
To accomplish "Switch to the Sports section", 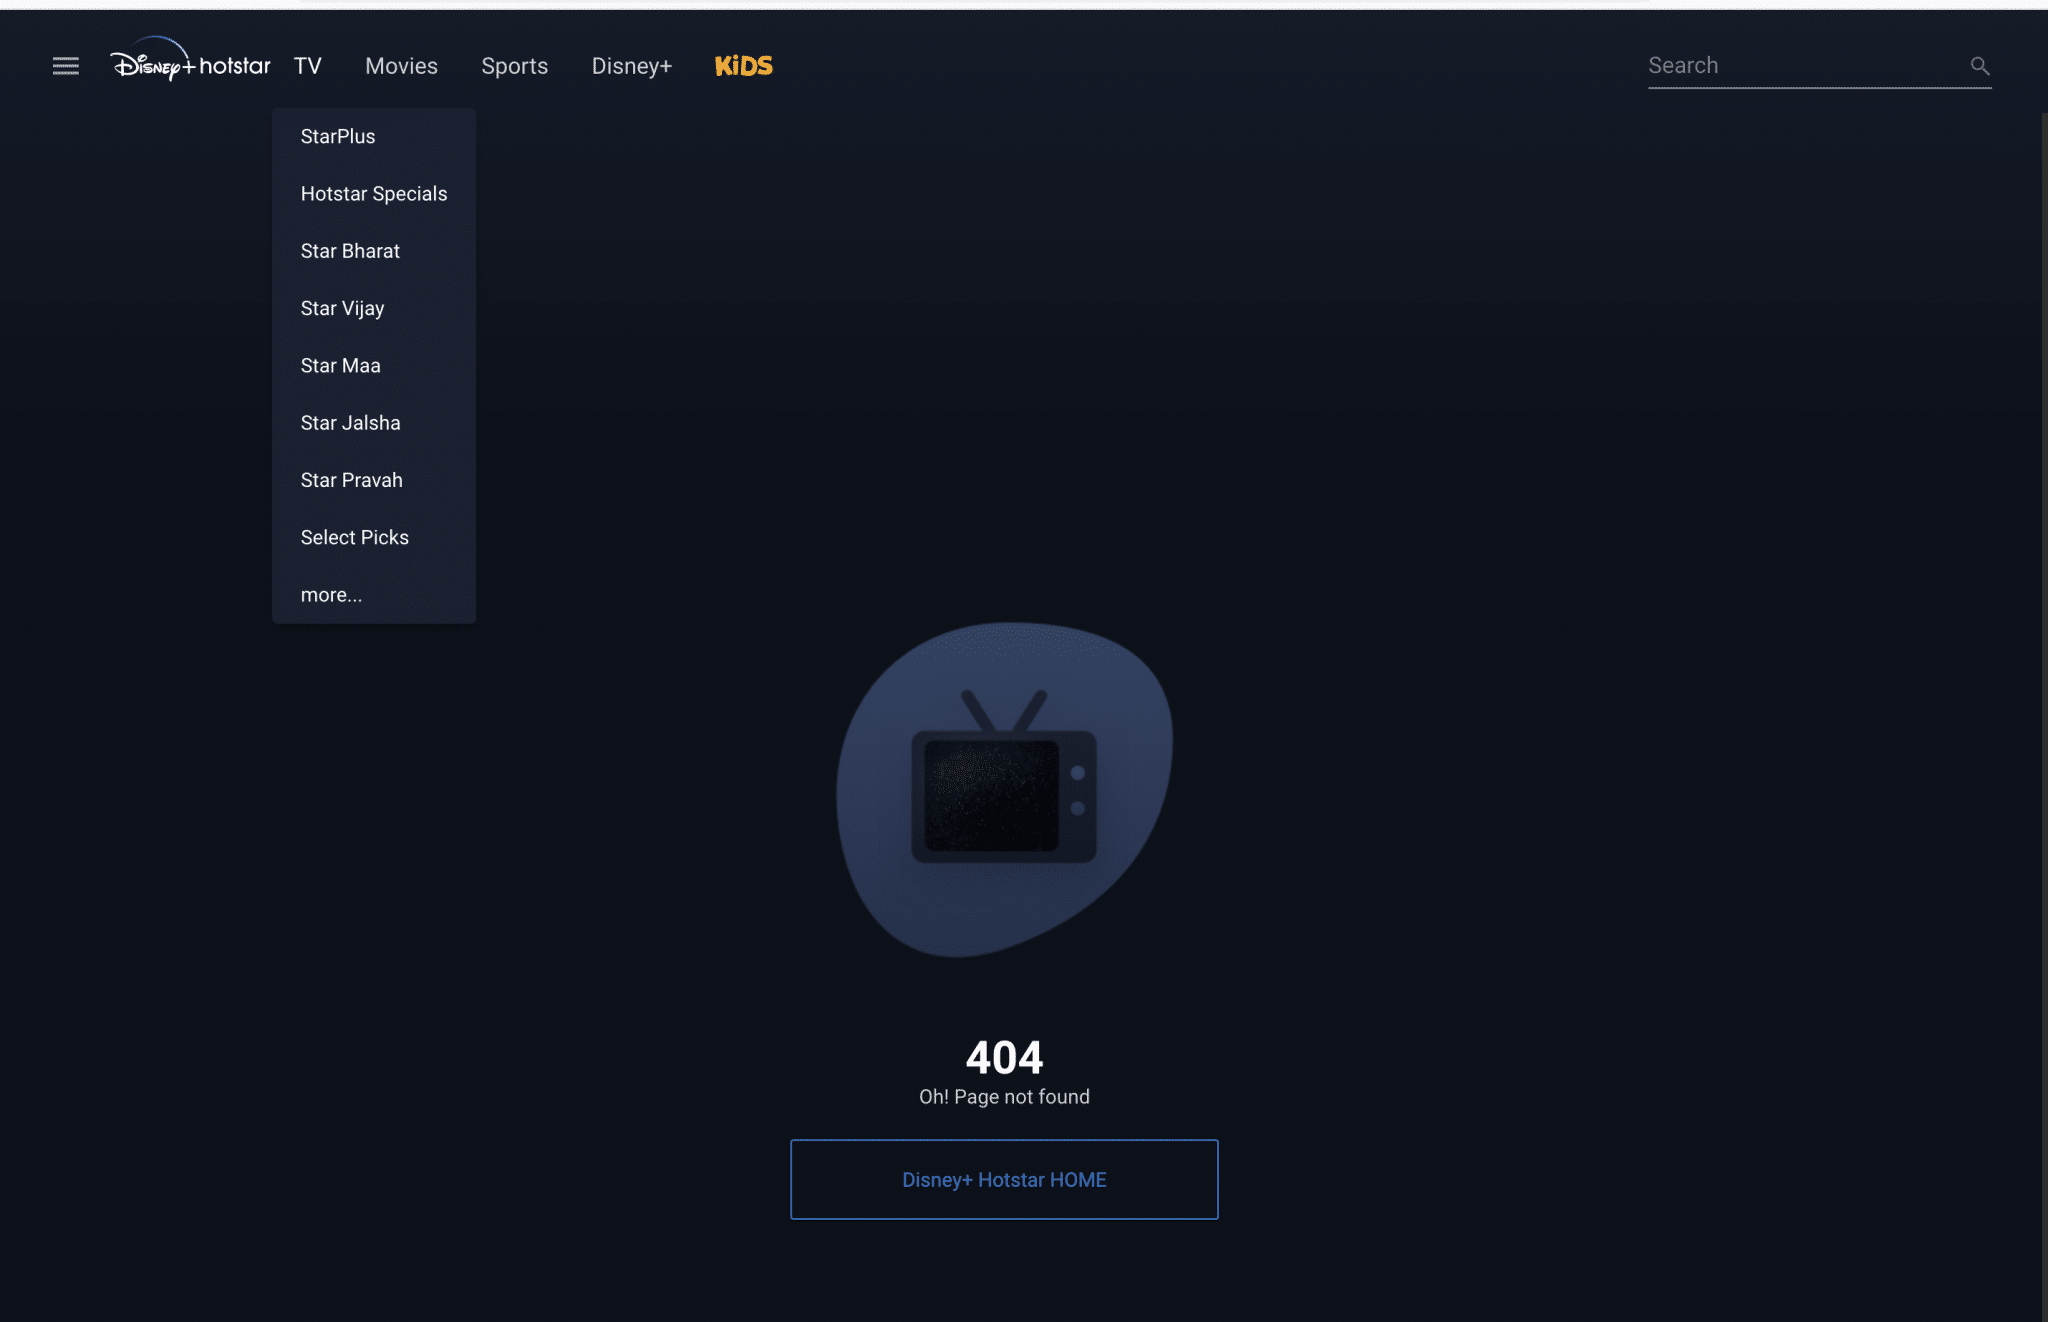I will (x=515, y=65).
